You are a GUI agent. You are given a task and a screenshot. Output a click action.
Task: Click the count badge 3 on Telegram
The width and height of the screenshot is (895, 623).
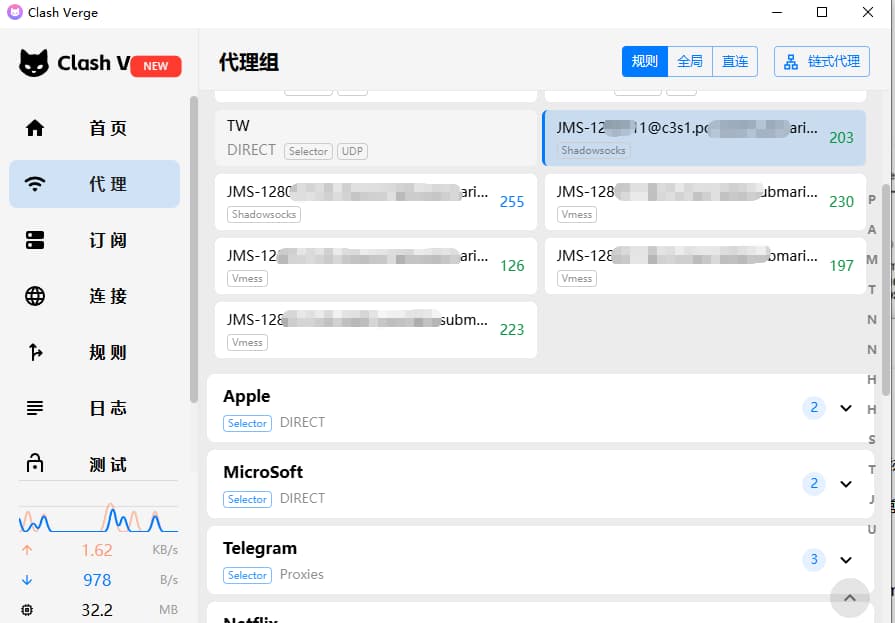point(814,559)
